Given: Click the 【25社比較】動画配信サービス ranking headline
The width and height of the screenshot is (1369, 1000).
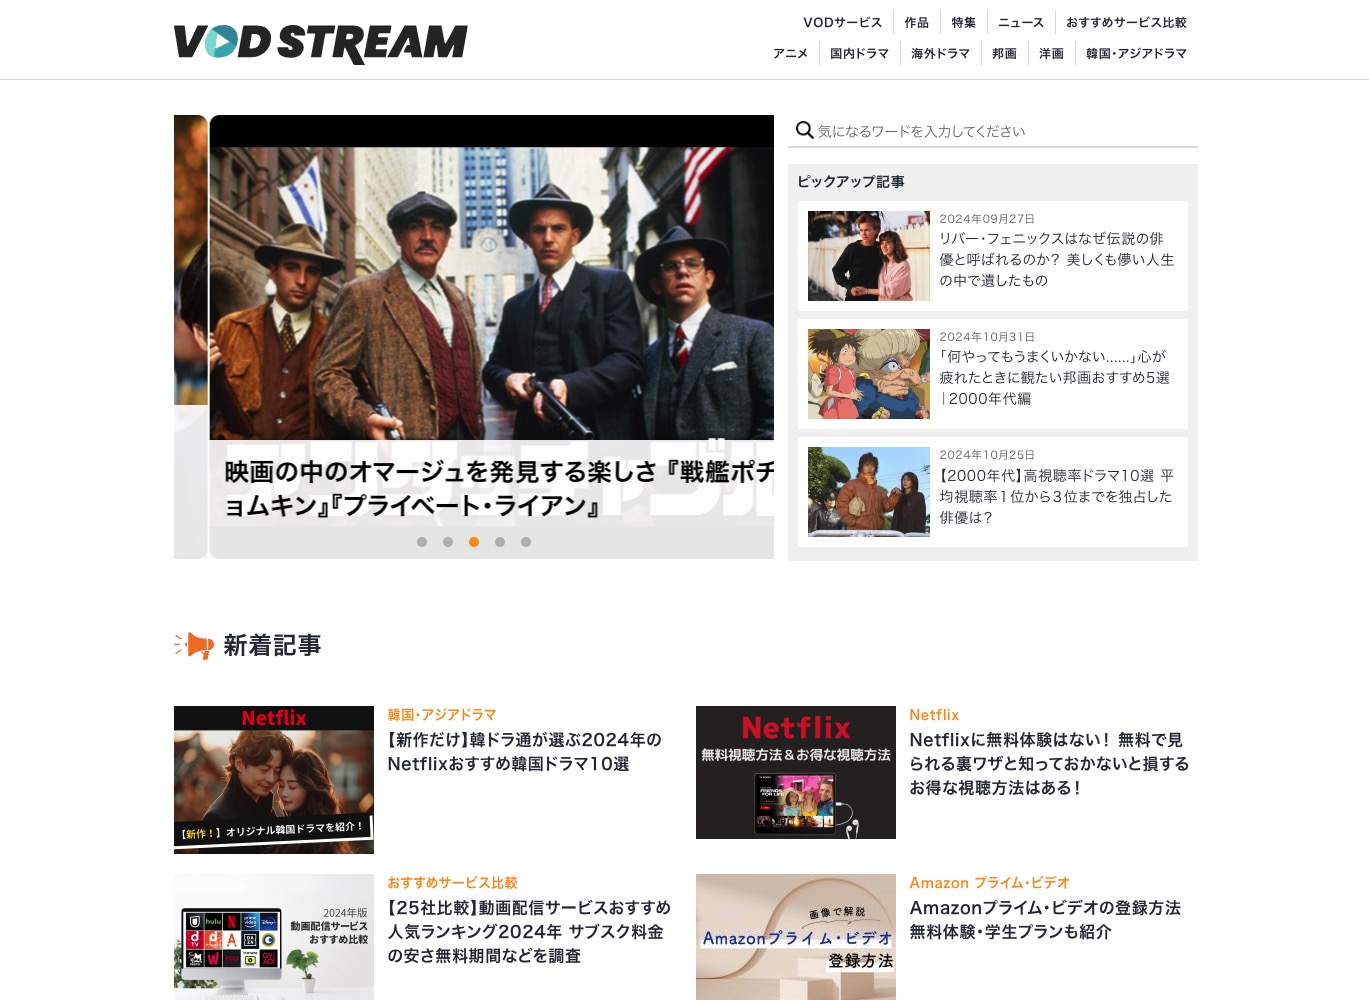Looking at the screenshot, I should point(528,931).
